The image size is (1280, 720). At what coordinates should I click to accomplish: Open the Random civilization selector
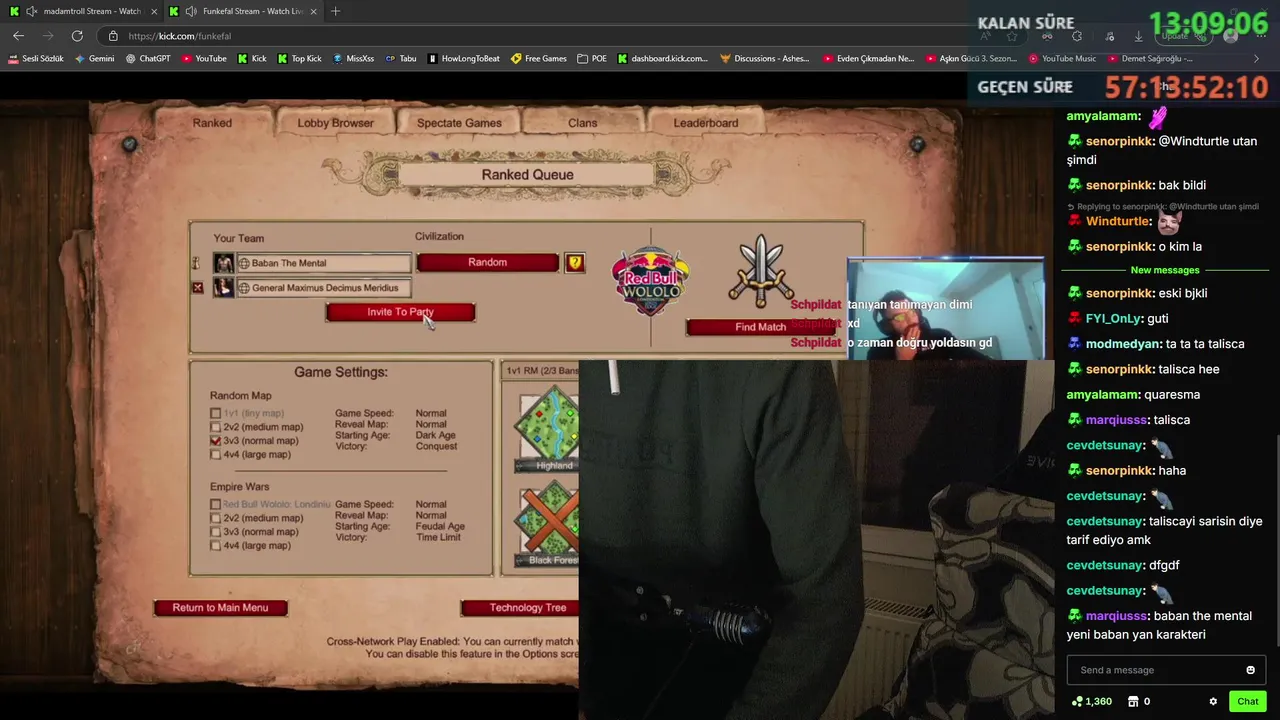(487, 262)
